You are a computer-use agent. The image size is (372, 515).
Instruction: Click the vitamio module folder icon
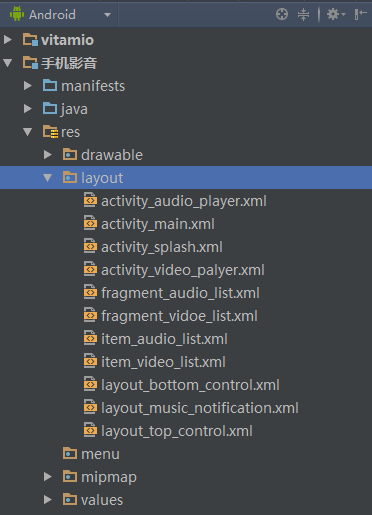(30, 40)
